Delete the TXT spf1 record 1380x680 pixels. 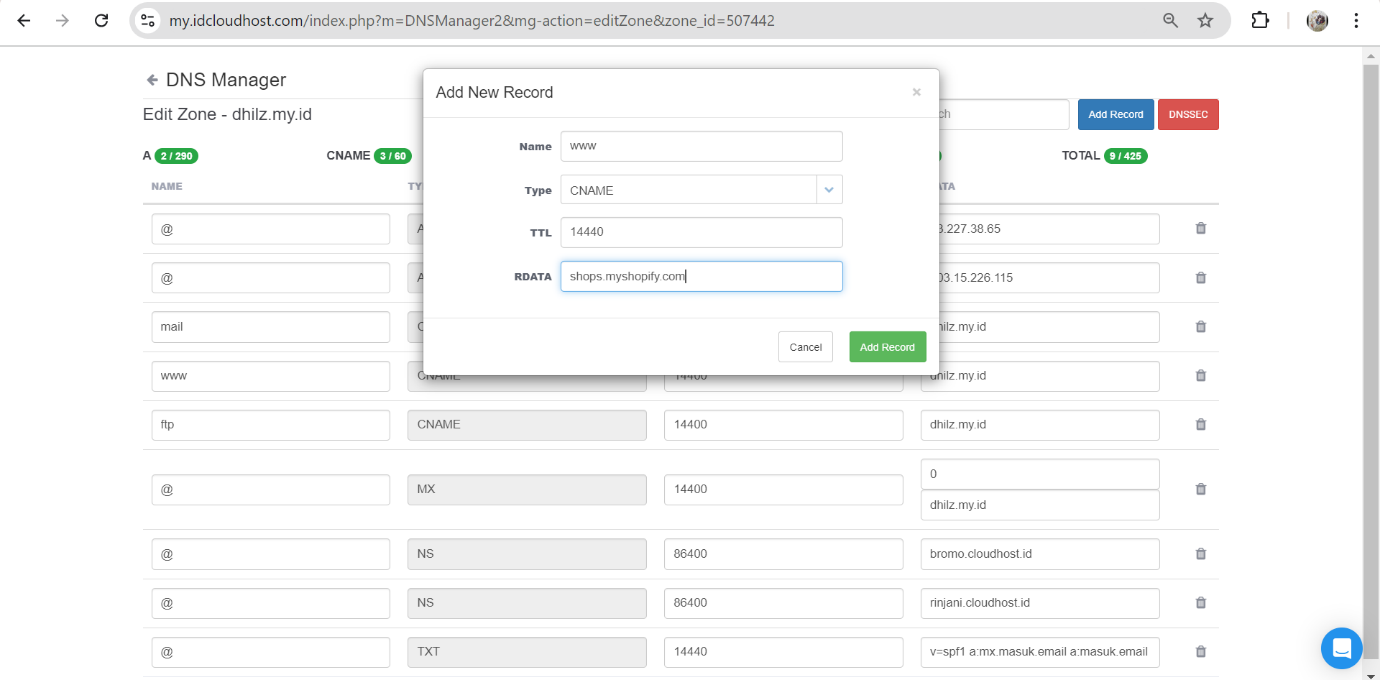(x=1201, y=651)
